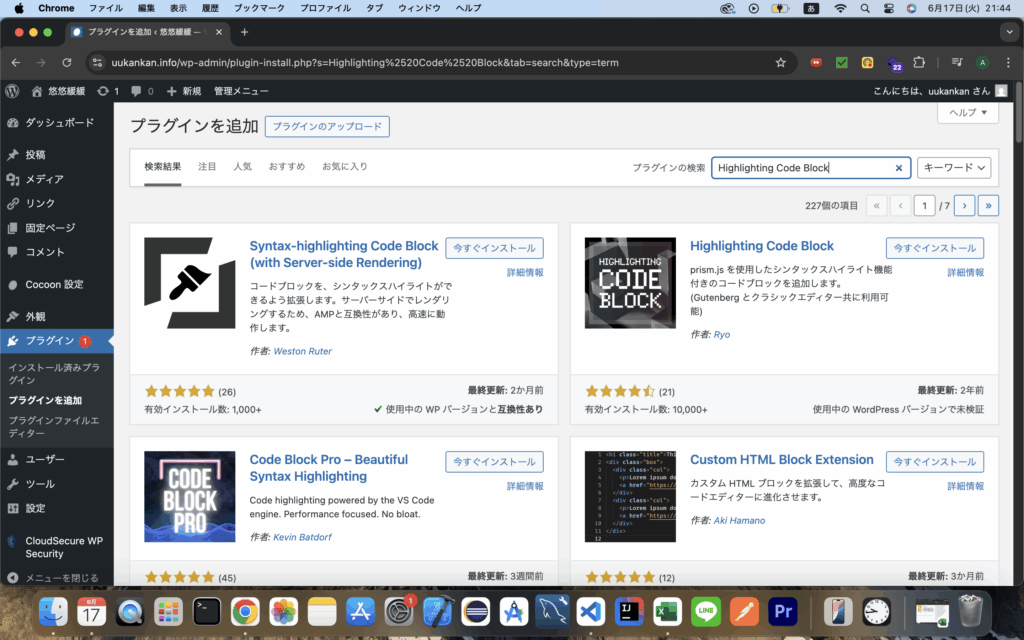Open author link Weston Ruter
This screenshot has width=1024, height=640.
pos(302,351)
